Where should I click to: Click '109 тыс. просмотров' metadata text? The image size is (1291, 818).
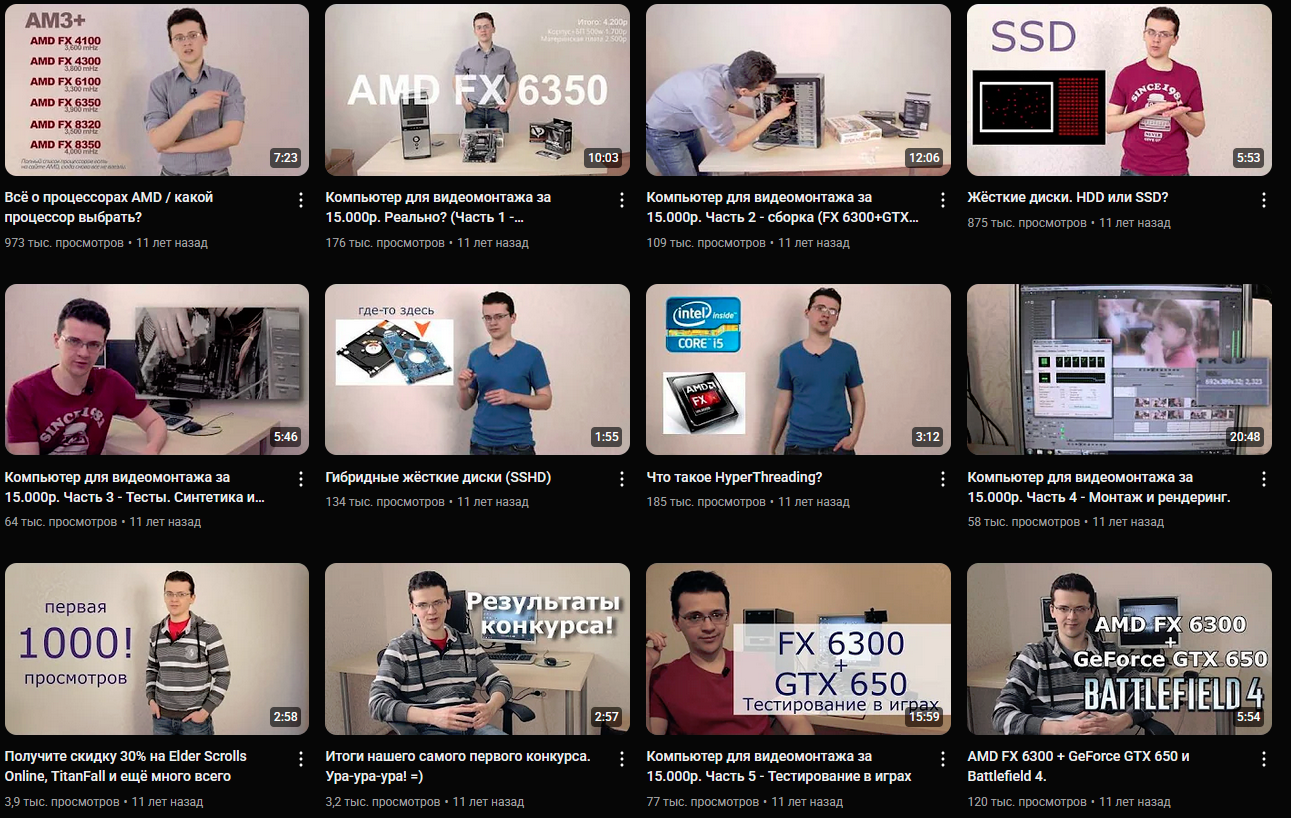point(706,243)
